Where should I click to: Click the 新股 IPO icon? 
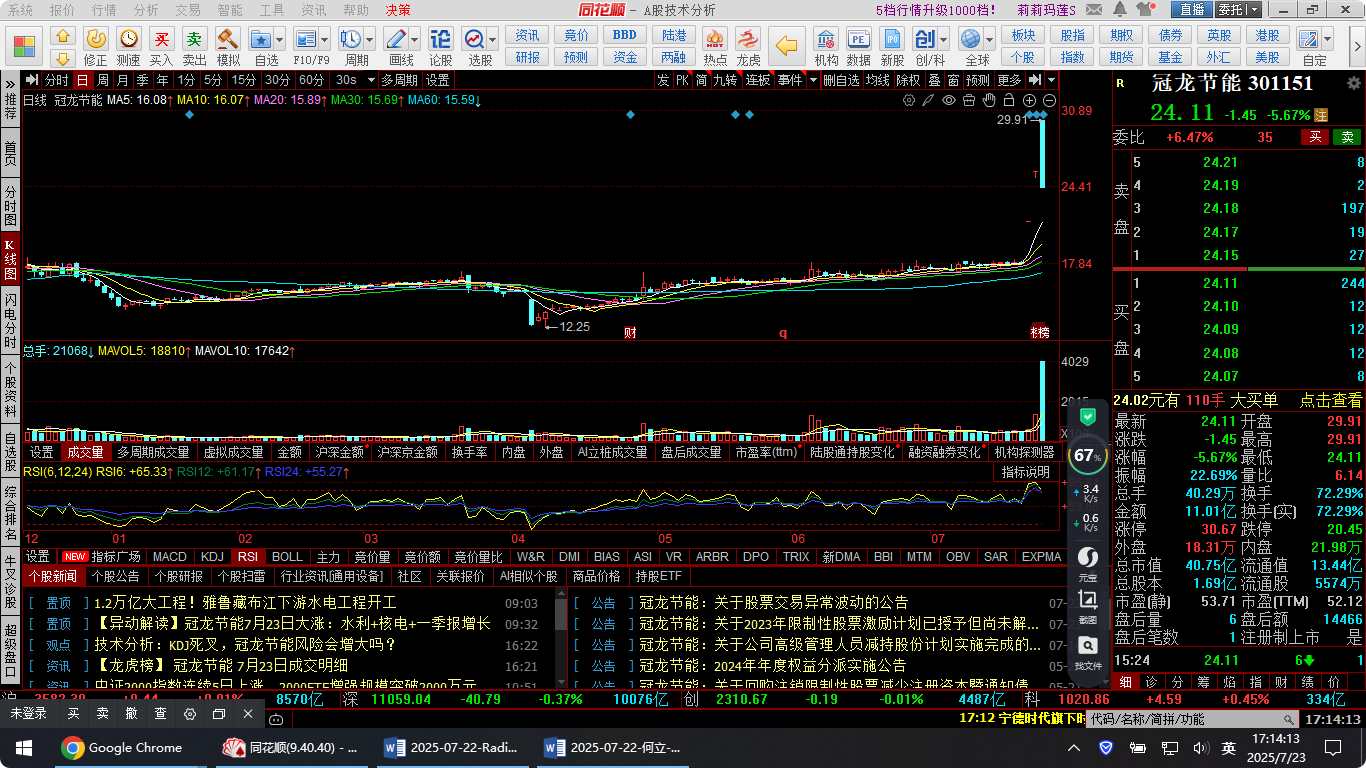click(x=892, y=39)
